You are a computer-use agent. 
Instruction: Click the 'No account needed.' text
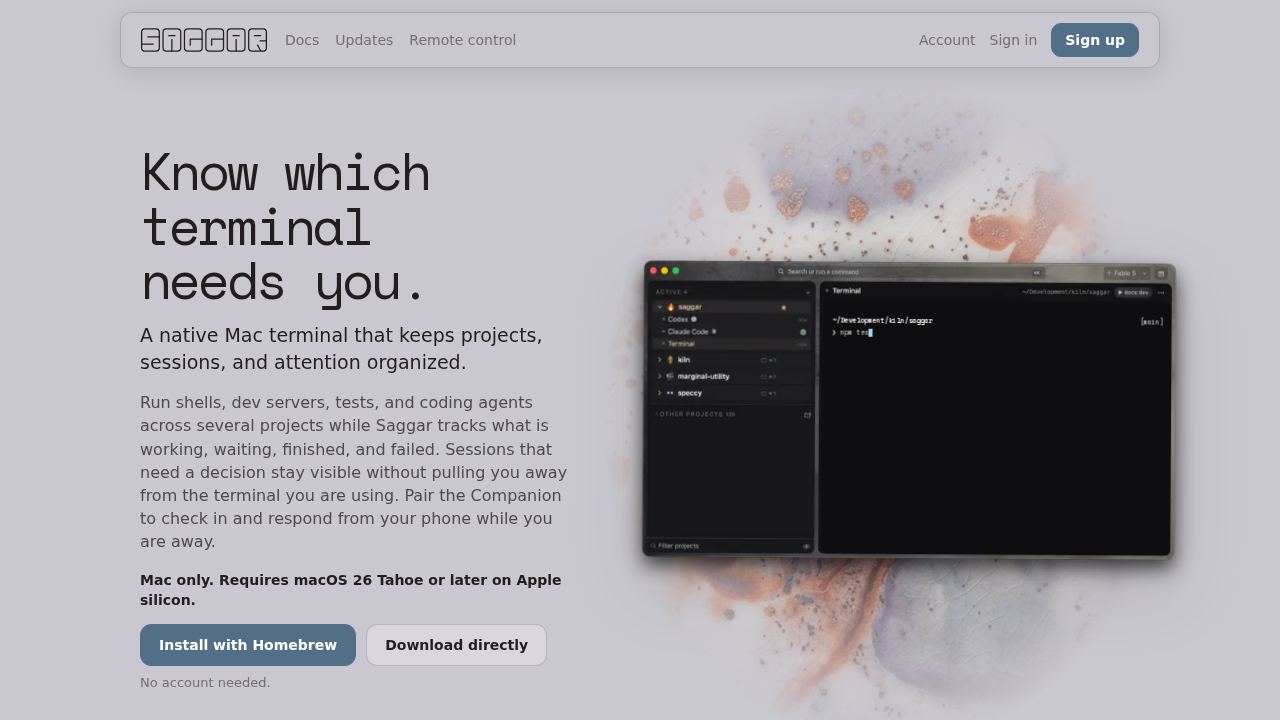205,683
